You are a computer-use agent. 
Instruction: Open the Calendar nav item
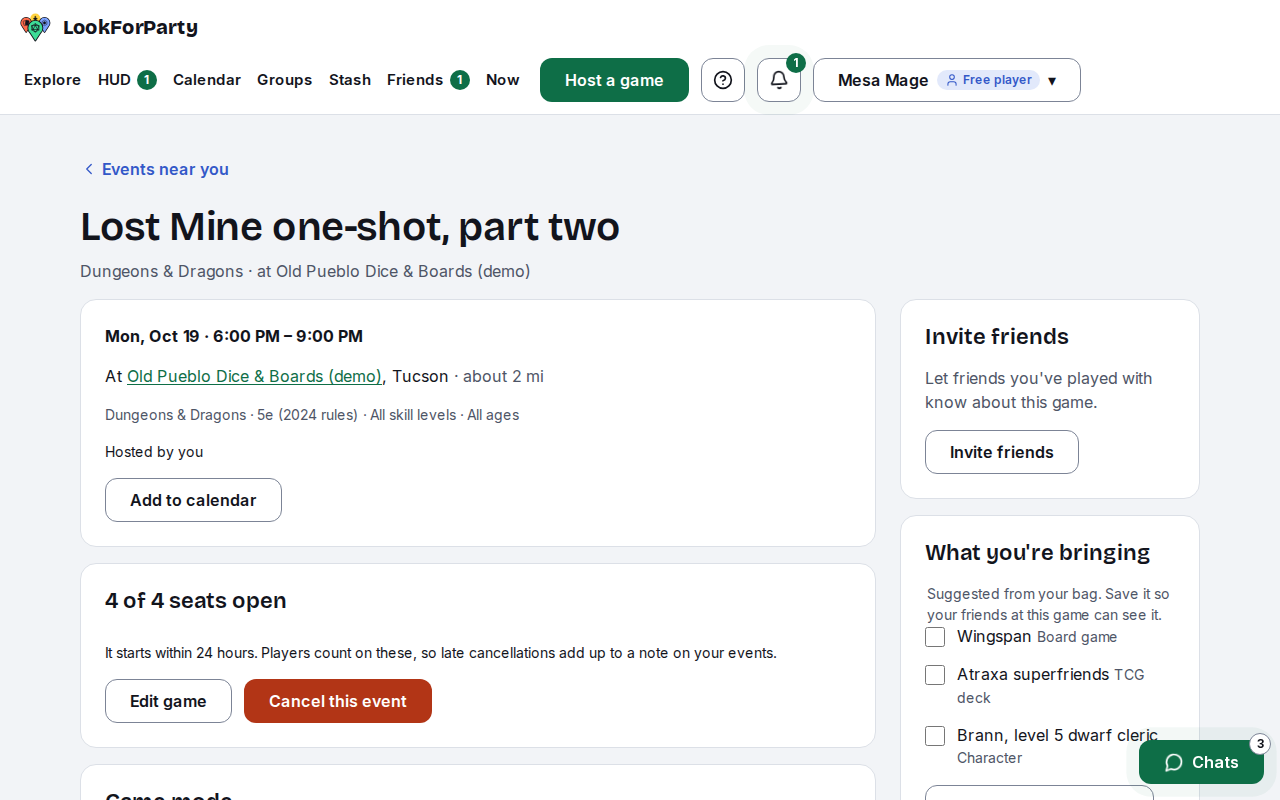pyautogui.click(x=207, y=80)
